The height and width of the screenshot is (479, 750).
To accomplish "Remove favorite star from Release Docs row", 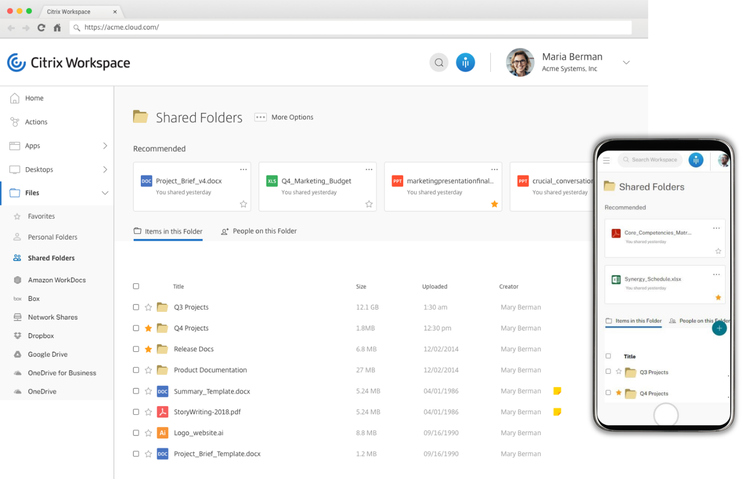I will [148, 349].
